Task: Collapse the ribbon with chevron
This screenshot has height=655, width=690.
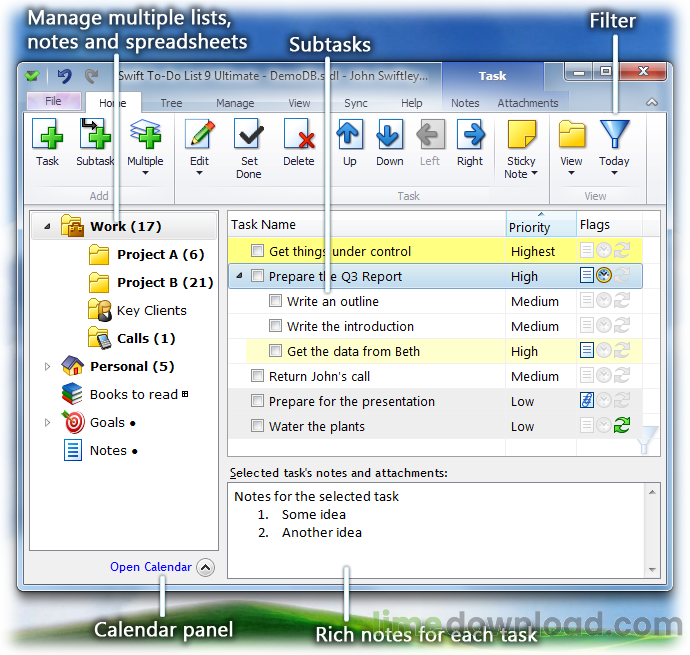Action: [652, 102]
